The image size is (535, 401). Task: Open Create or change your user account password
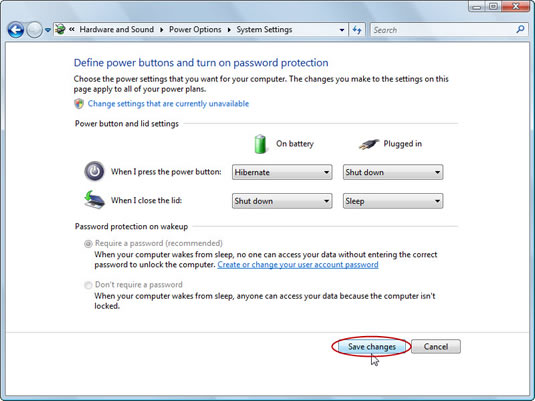pos(298,265)
